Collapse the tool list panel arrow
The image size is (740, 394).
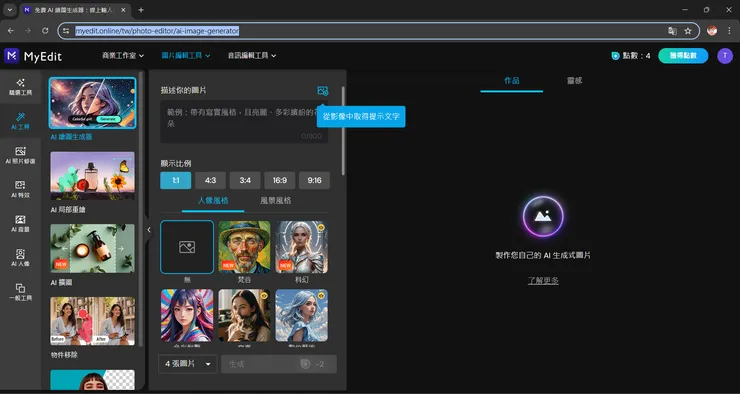point(149,230)
